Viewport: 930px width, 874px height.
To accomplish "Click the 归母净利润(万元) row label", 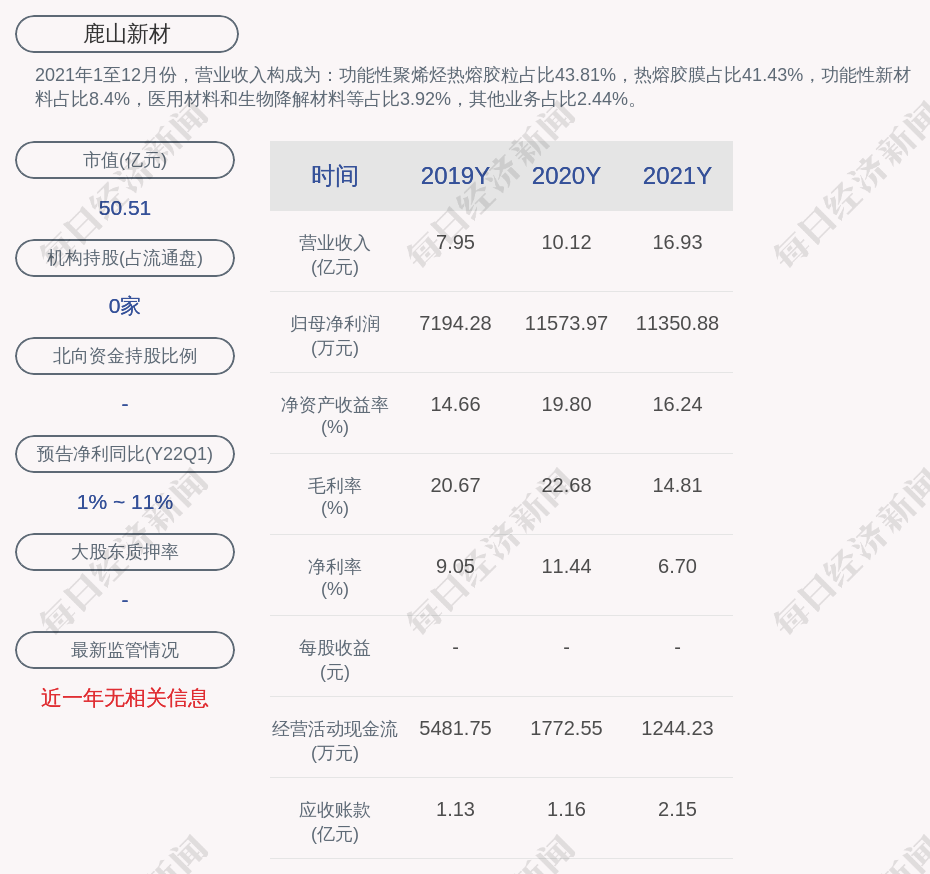I will click(x=335, y=336).
